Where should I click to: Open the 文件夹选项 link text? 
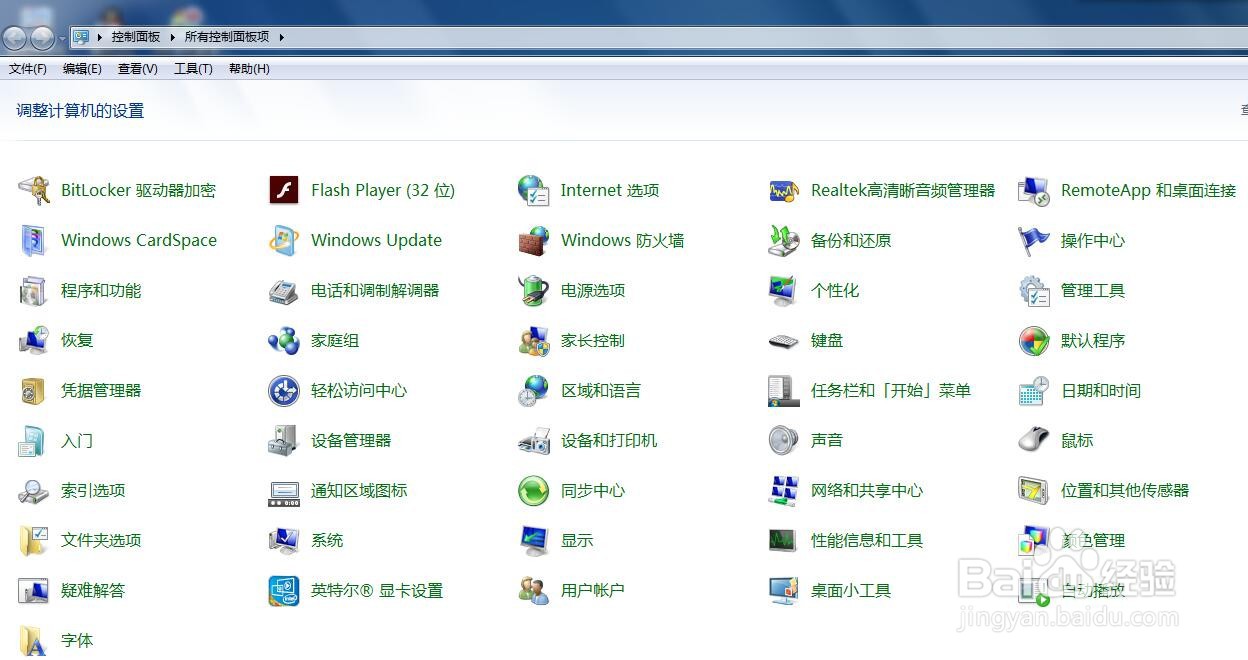(101, 540)
